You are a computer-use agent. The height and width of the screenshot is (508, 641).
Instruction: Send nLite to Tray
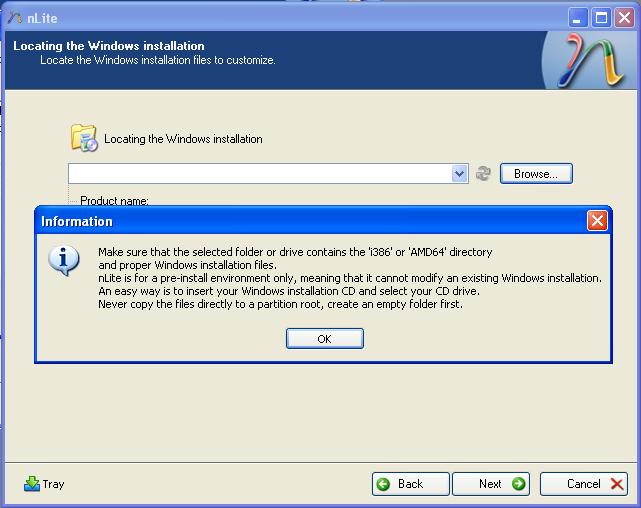point(44,484)
